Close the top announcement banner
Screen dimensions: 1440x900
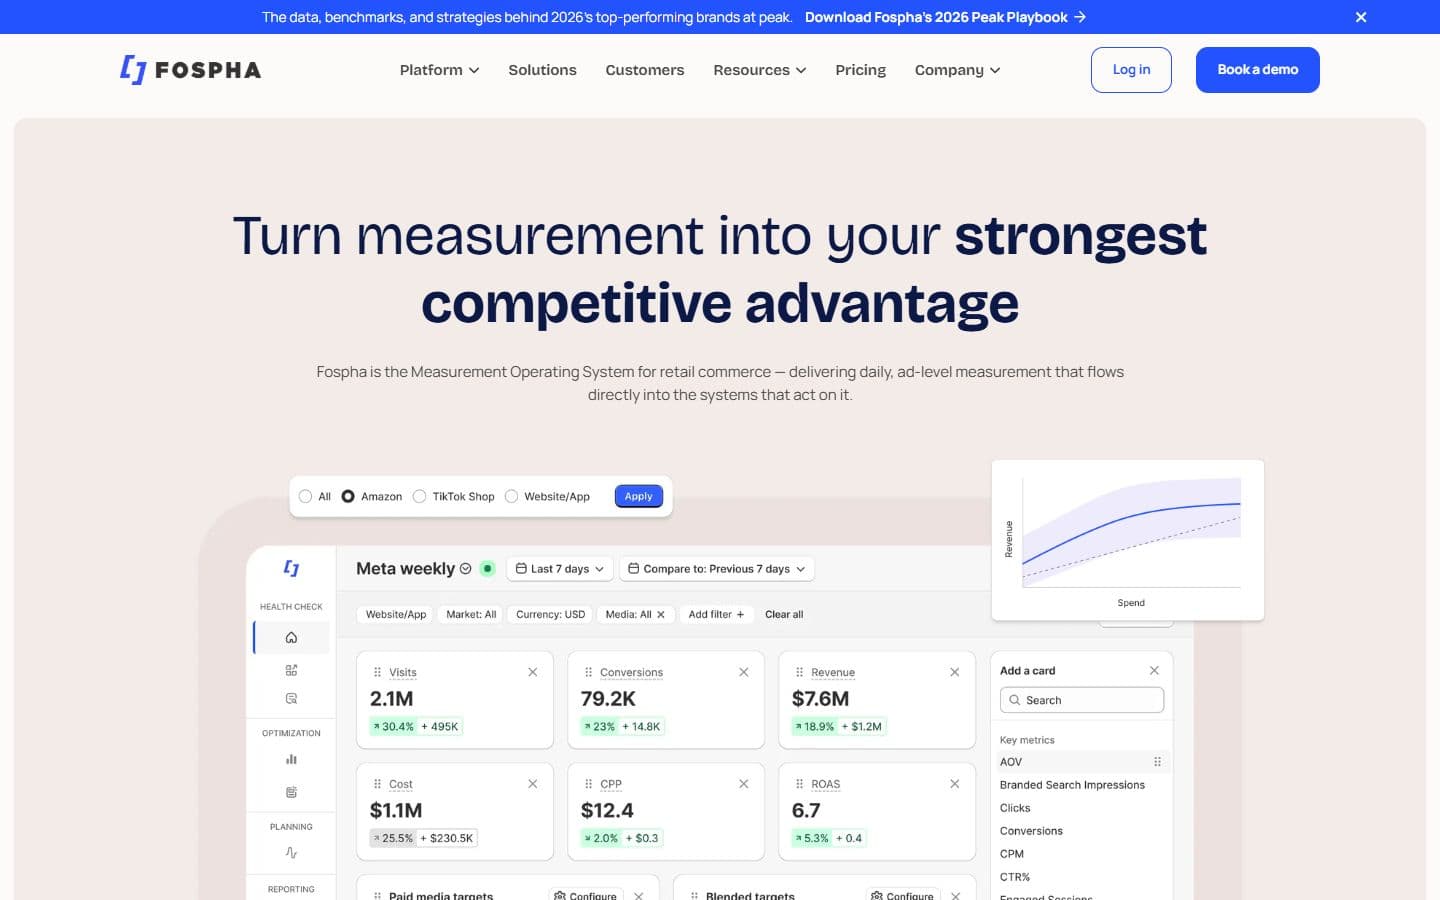click(x=1361, y=17)
